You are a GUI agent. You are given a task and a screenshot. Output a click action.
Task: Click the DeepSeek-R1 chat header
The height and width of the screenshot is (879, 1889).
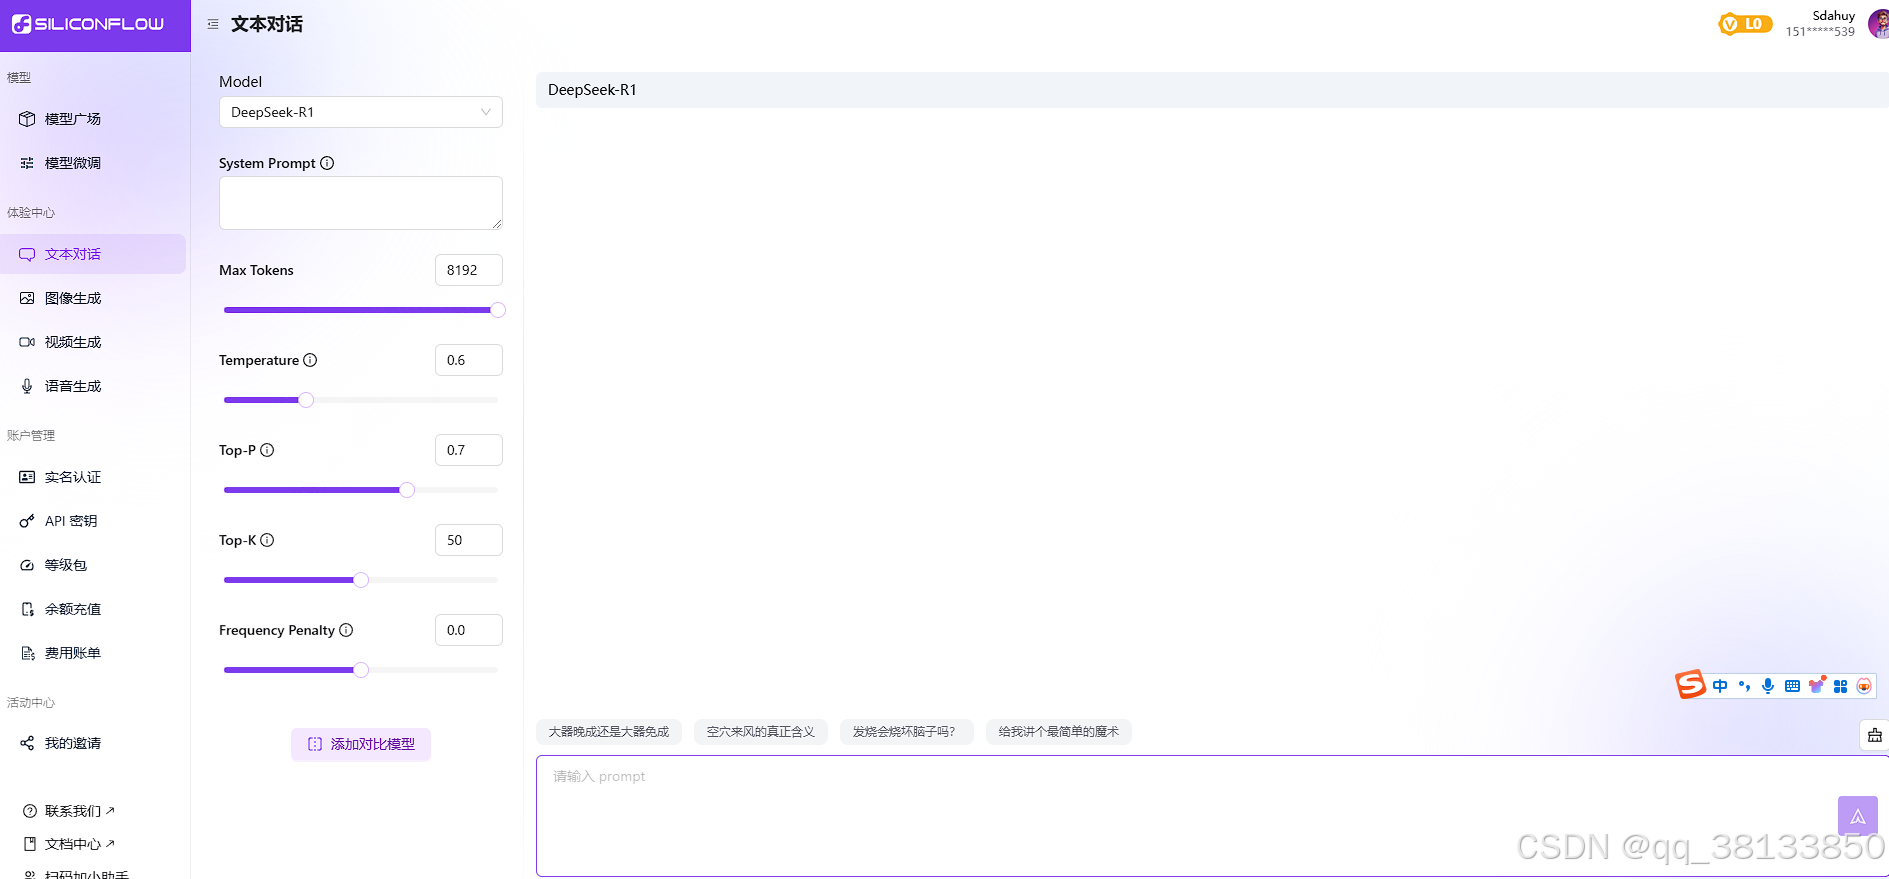(1212, 90)
